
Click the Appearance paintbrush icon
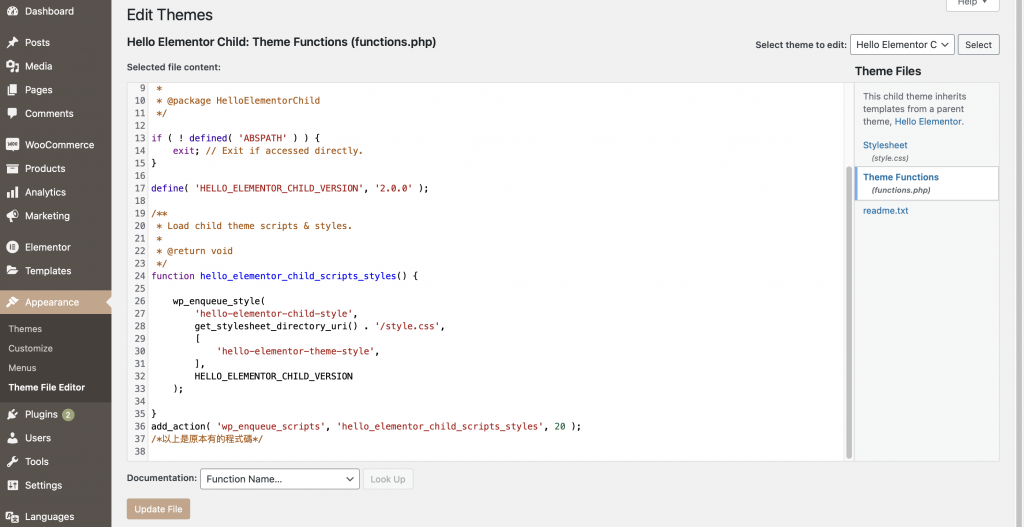pos(12,302)
